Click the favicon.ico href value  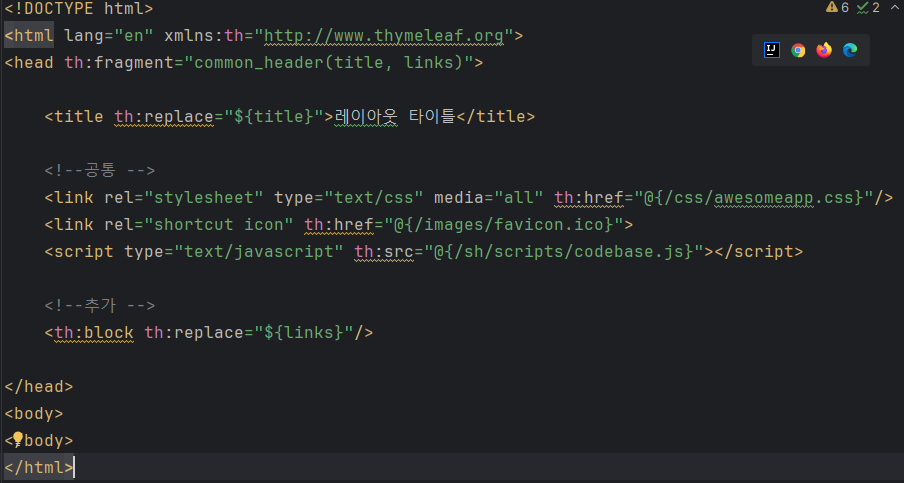point(503,224)
